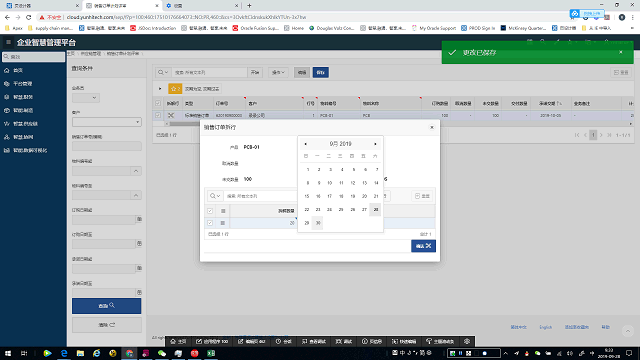Open 快速编辑 in developer toolbar
The height and width of the screenshot is (360, 640).
pyautogui.click(x=404, y=341)
